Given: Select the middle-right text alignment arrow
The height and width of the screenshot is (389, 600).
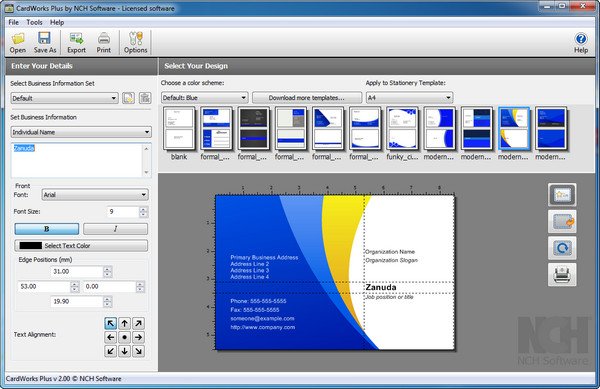Looking at the screenshot, I should 139,337.
